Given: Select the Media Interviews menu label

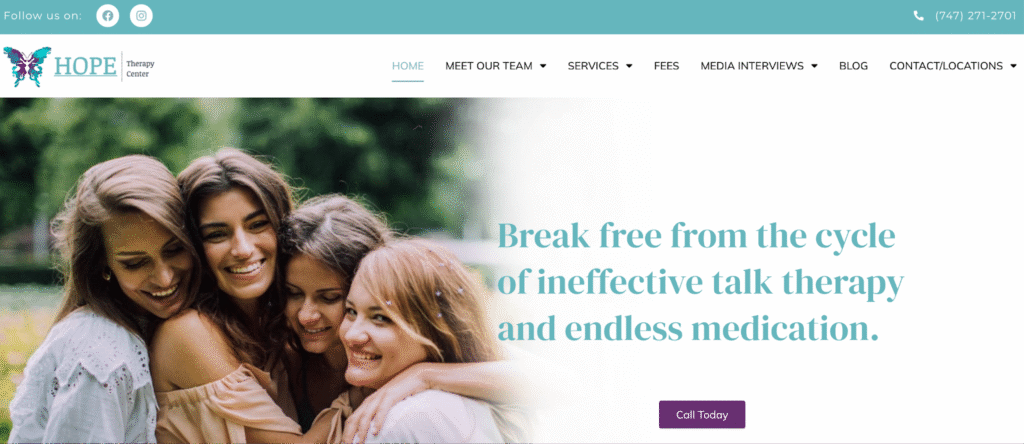Looking at the screenshot, I should [x=752, y=66].
